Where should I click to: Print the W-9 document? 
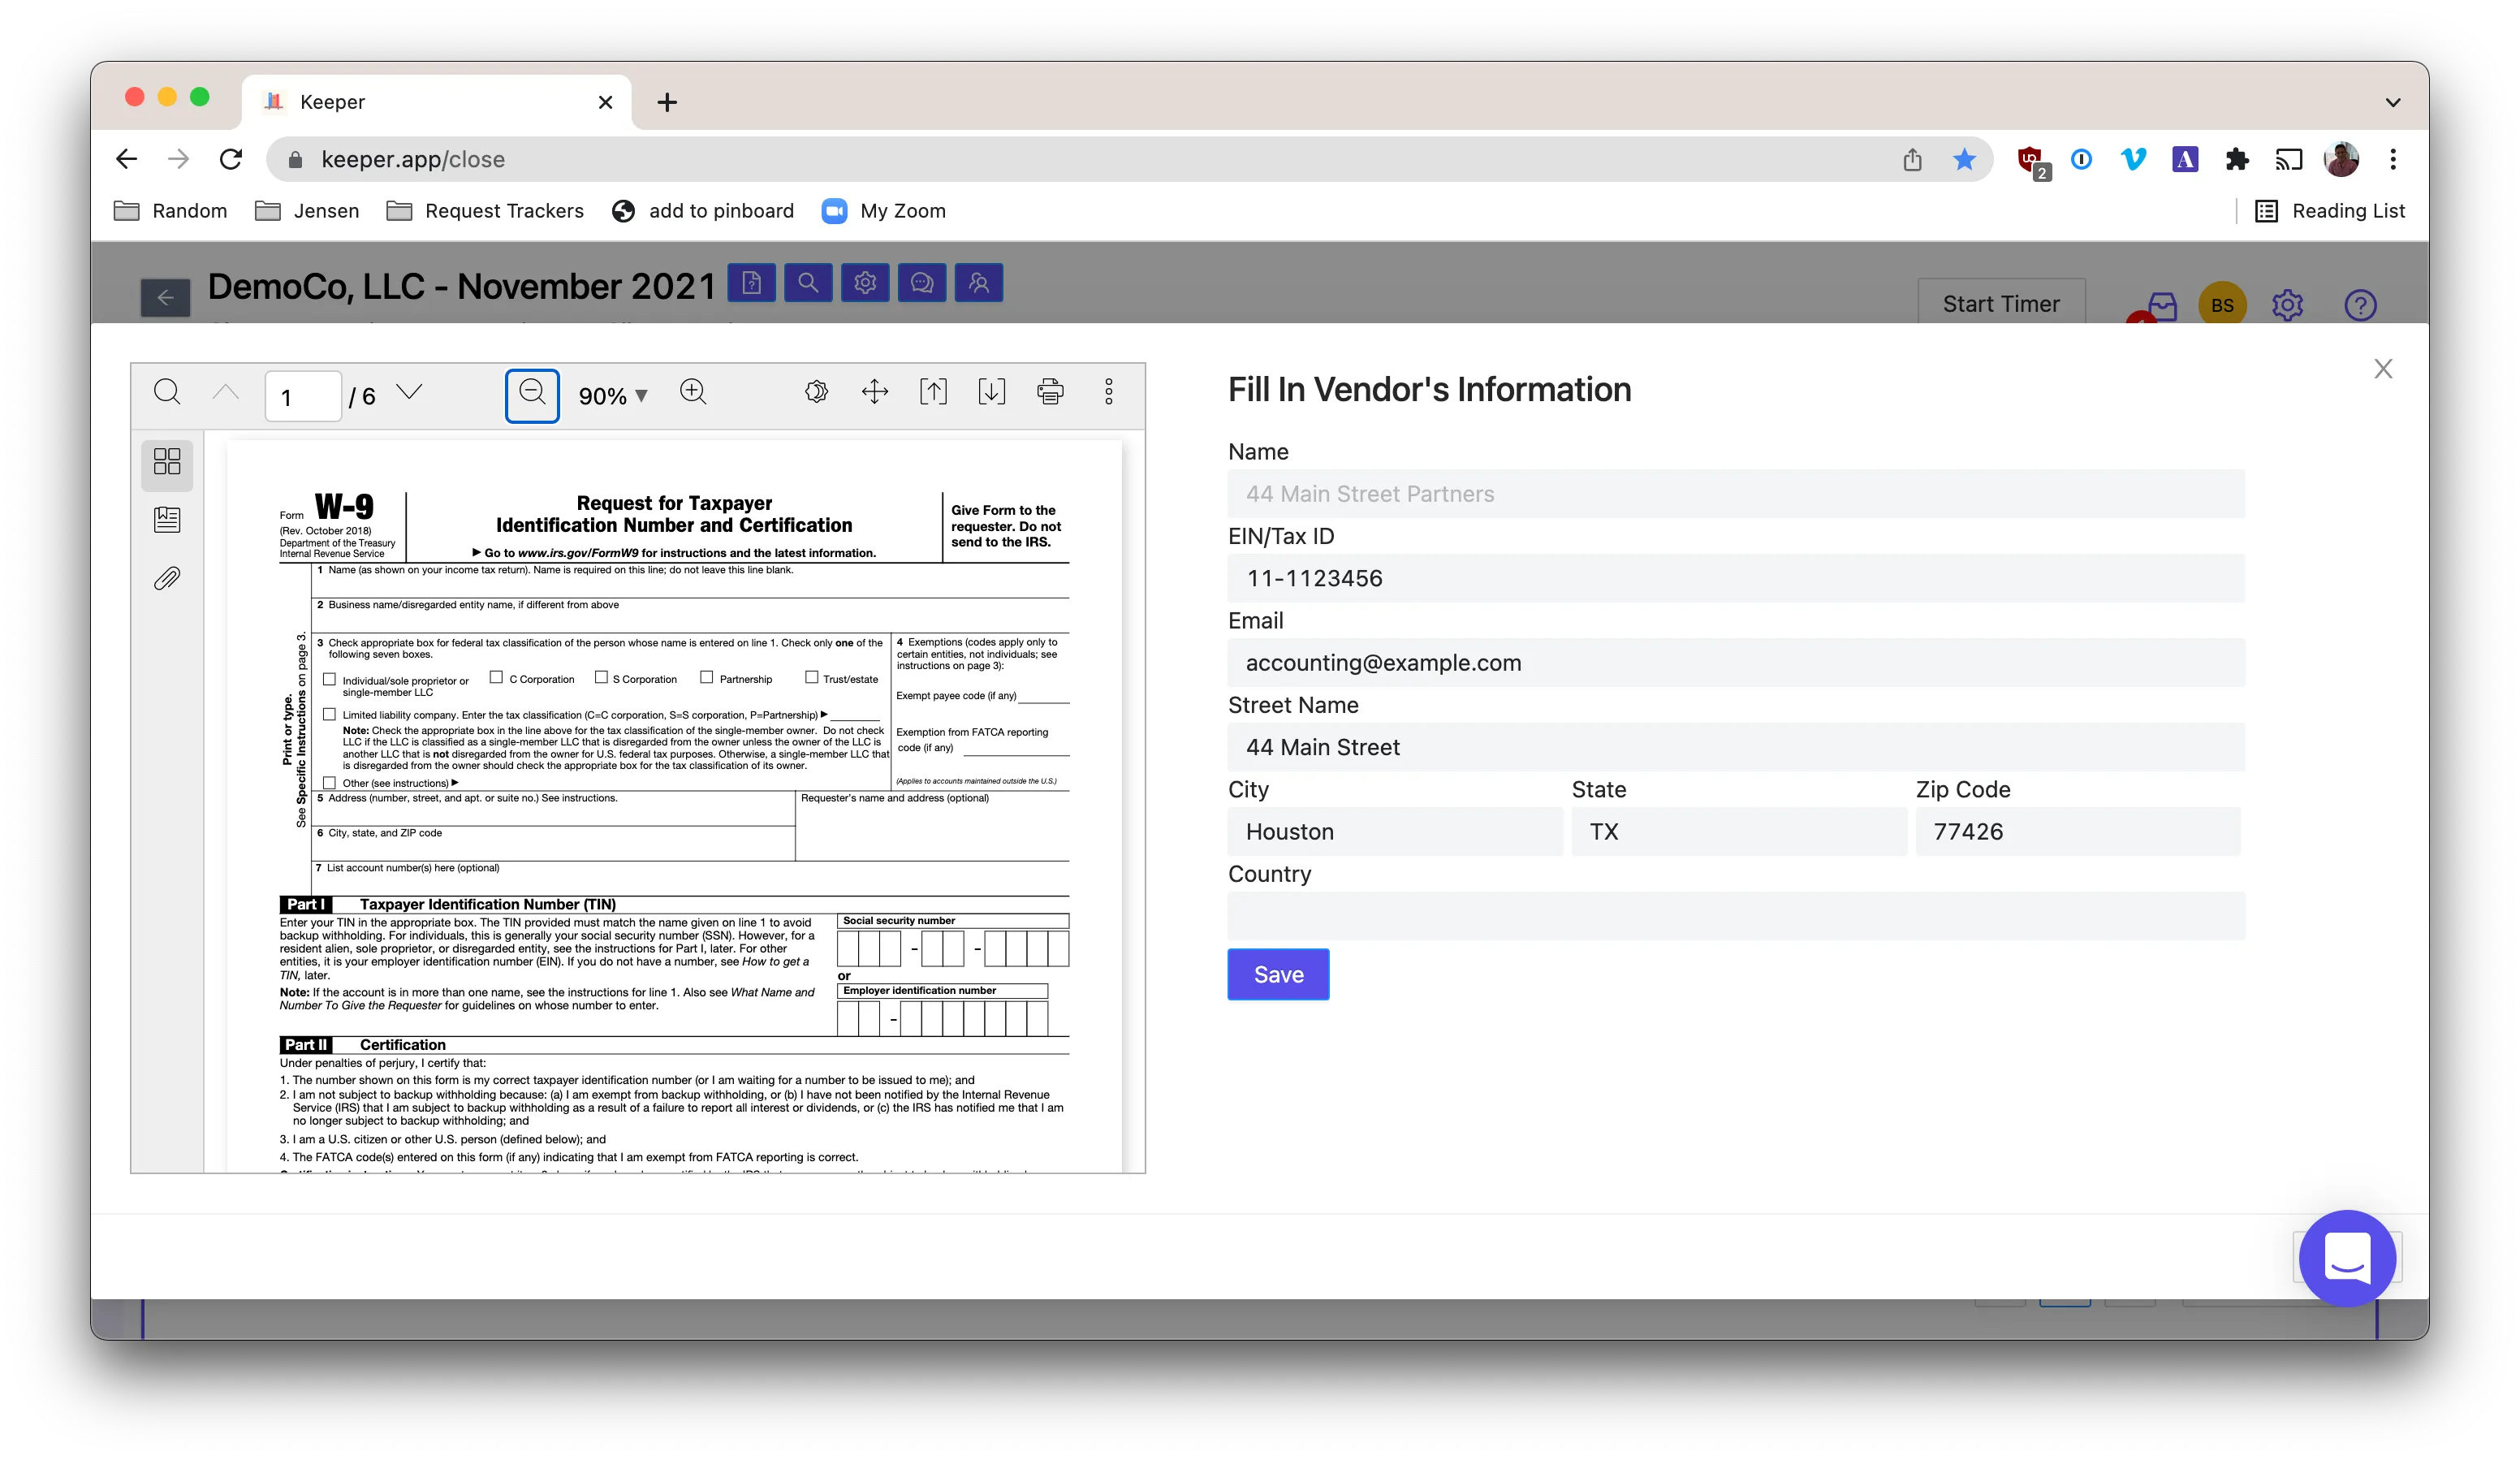(x=1050, y=392)
